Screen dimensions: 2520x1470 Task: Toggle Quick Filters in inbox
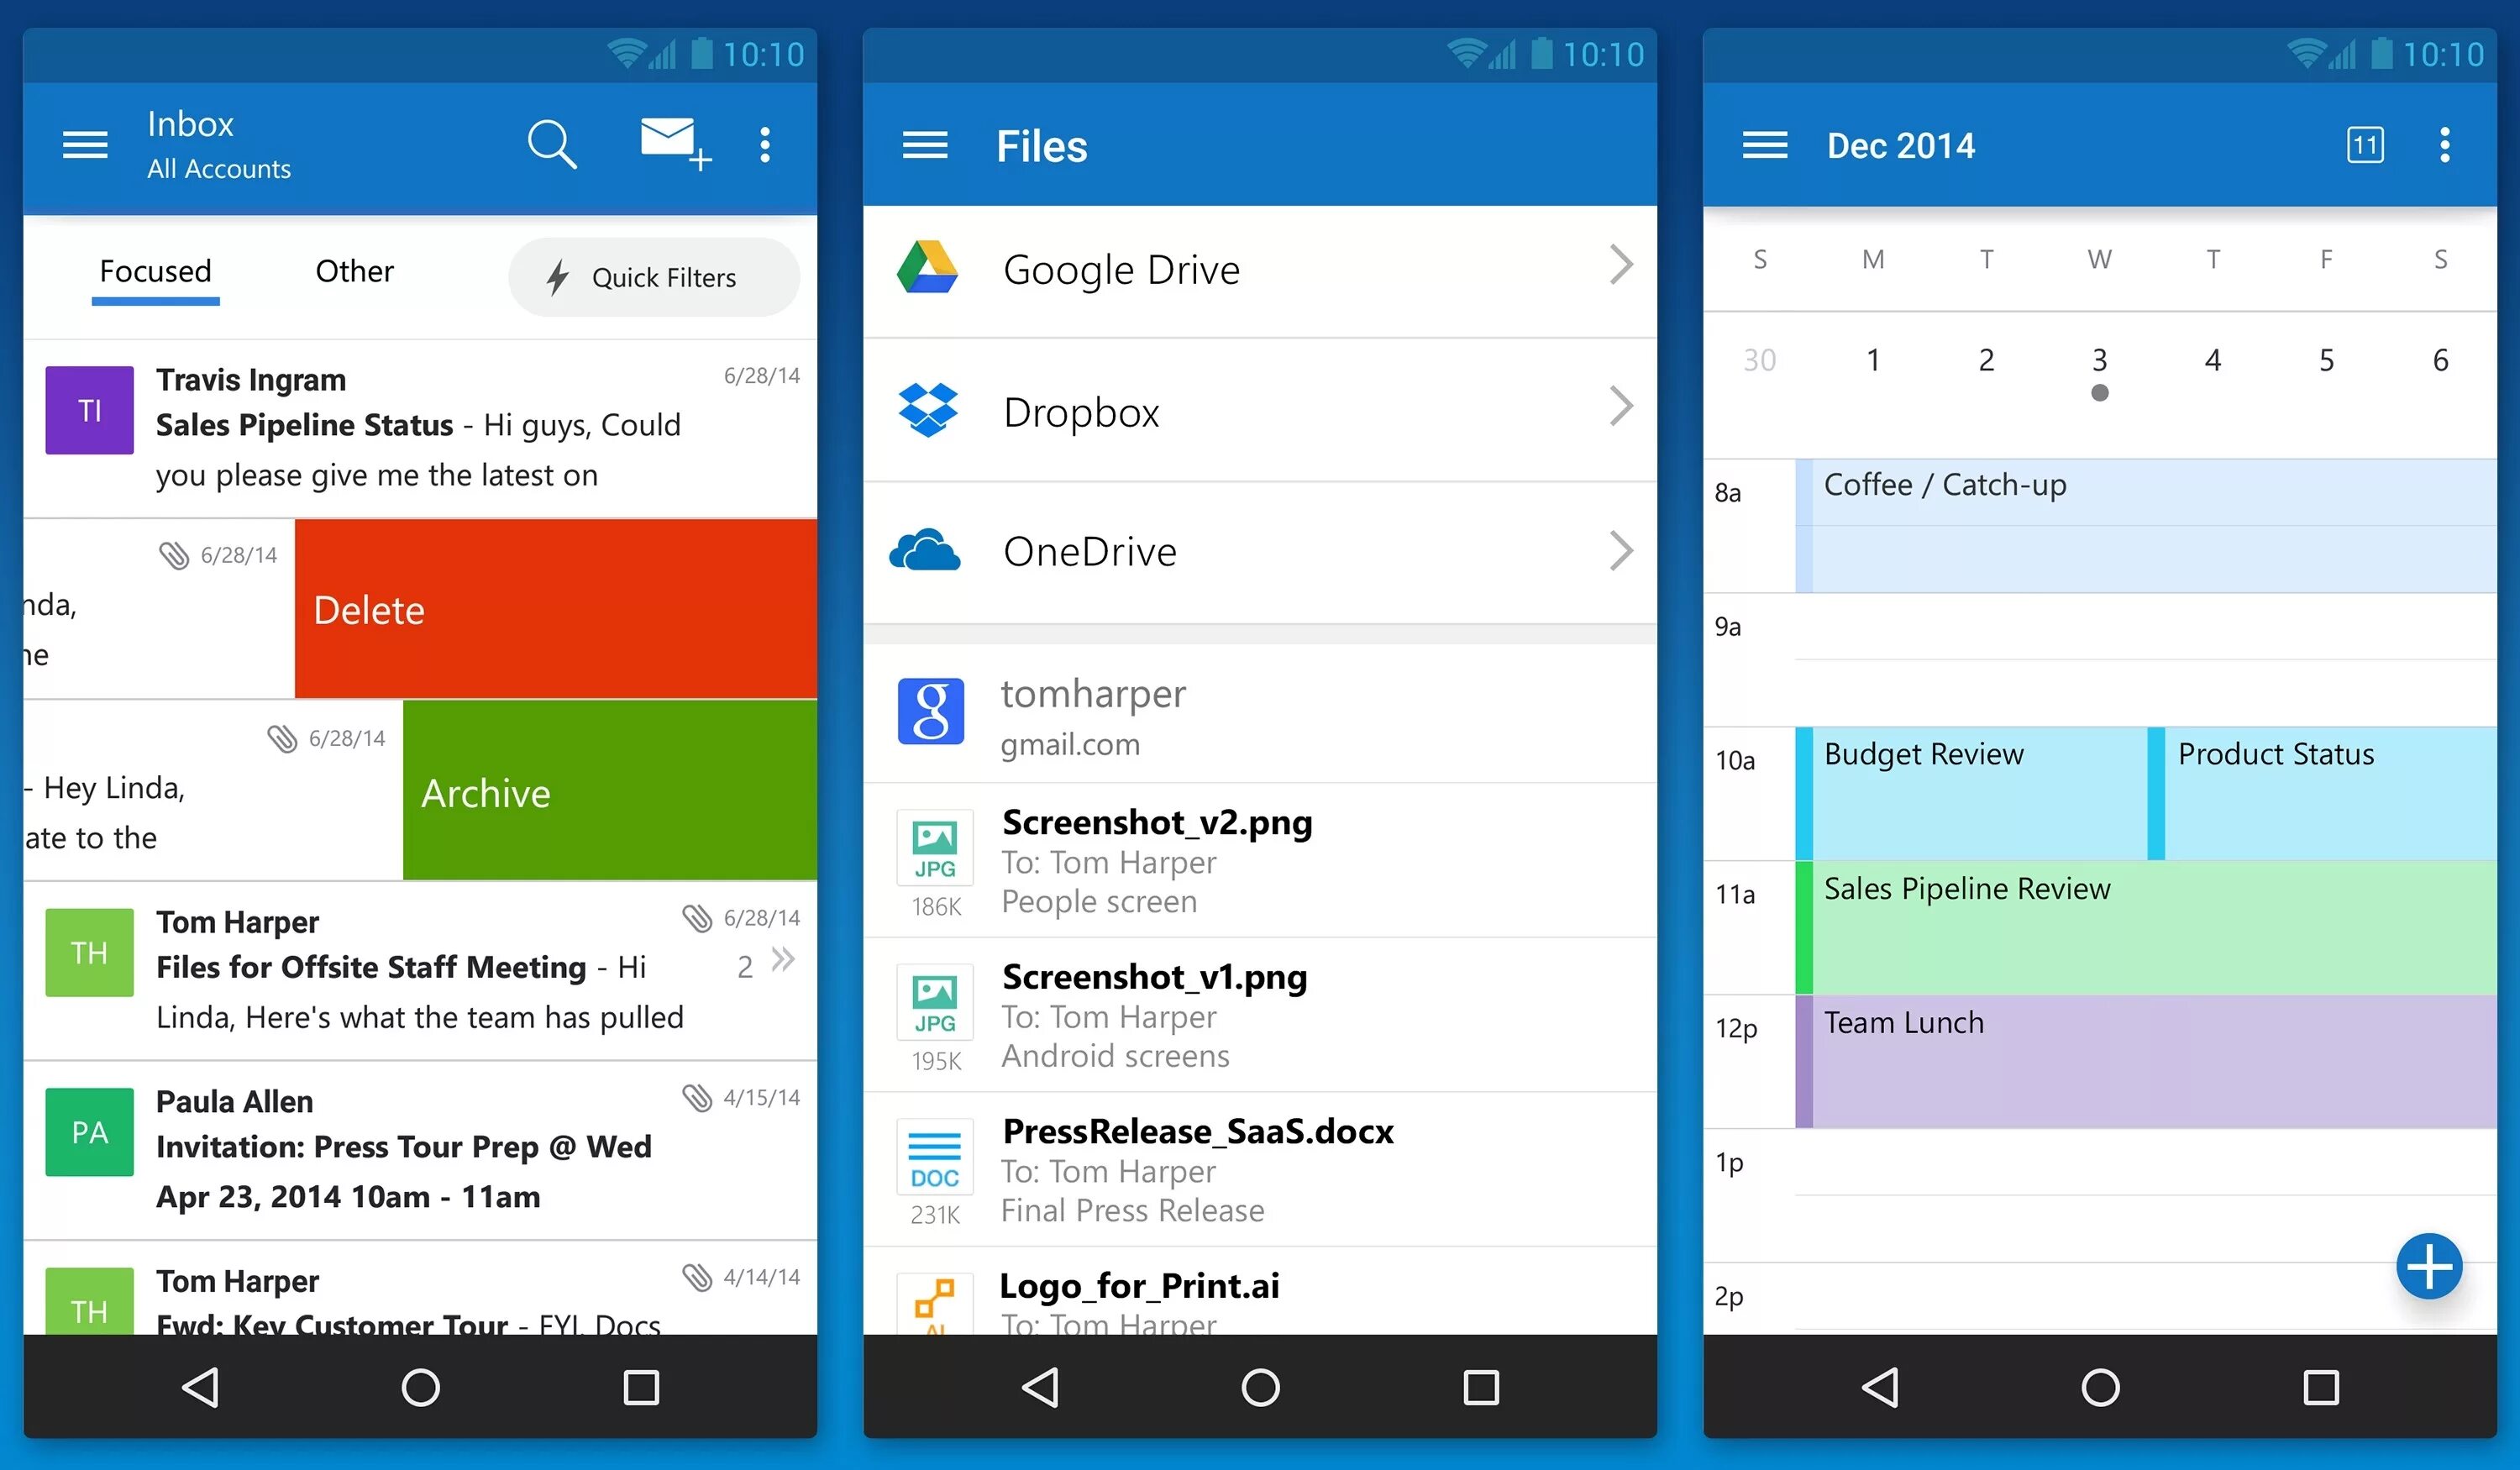click(x=648, y=276)
